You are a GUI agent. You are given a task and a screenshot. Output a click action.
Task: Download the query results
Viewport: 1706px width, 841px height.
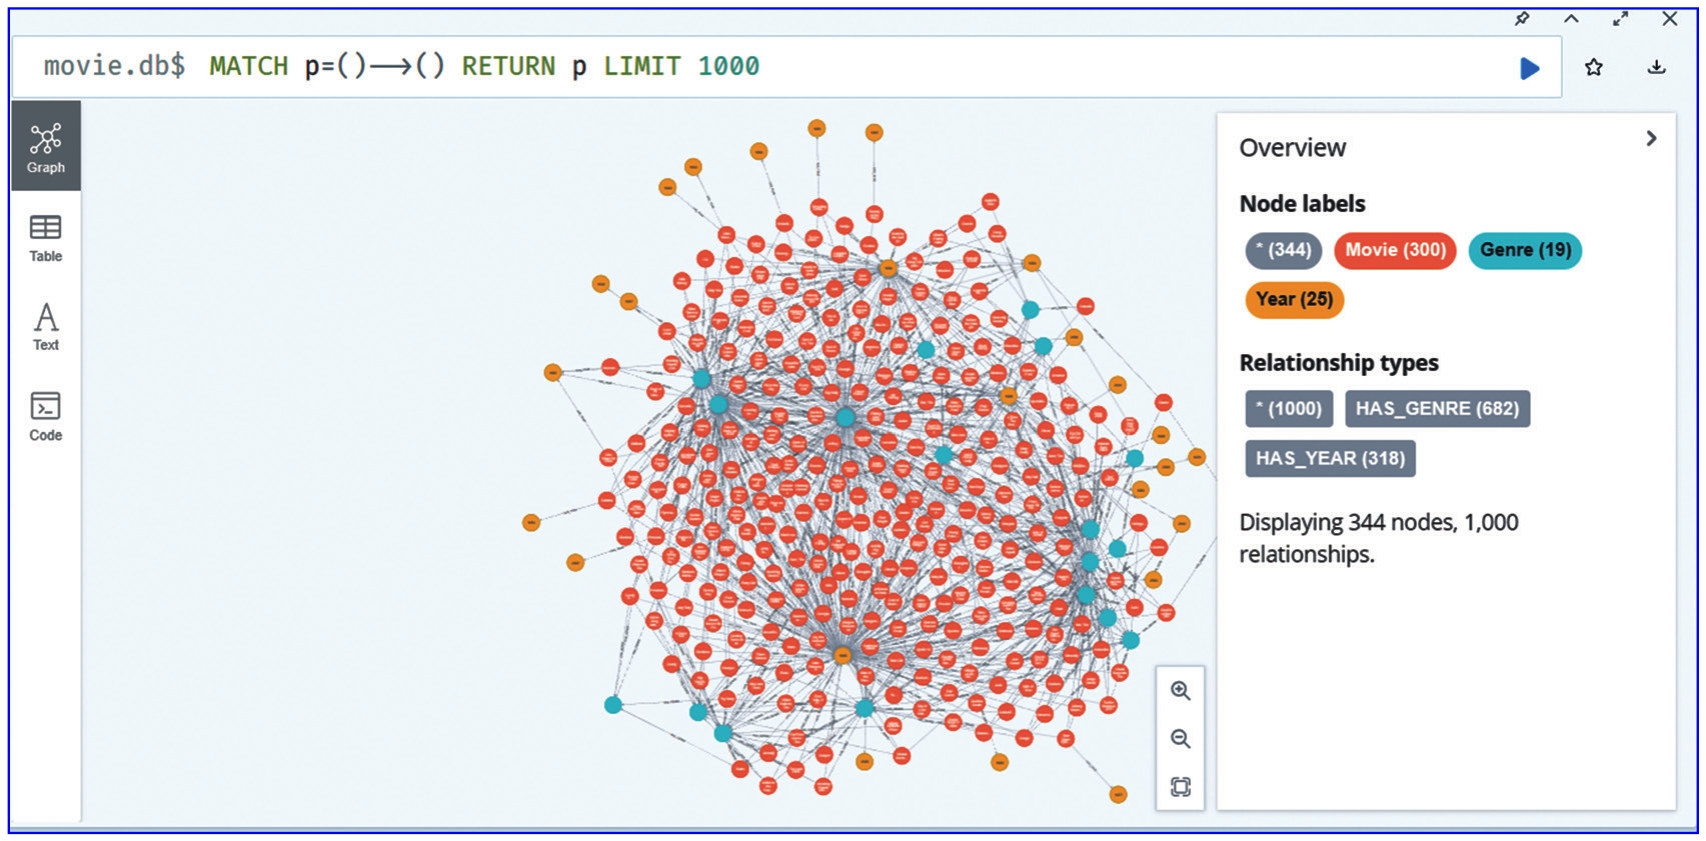[x=1656, y=68]
